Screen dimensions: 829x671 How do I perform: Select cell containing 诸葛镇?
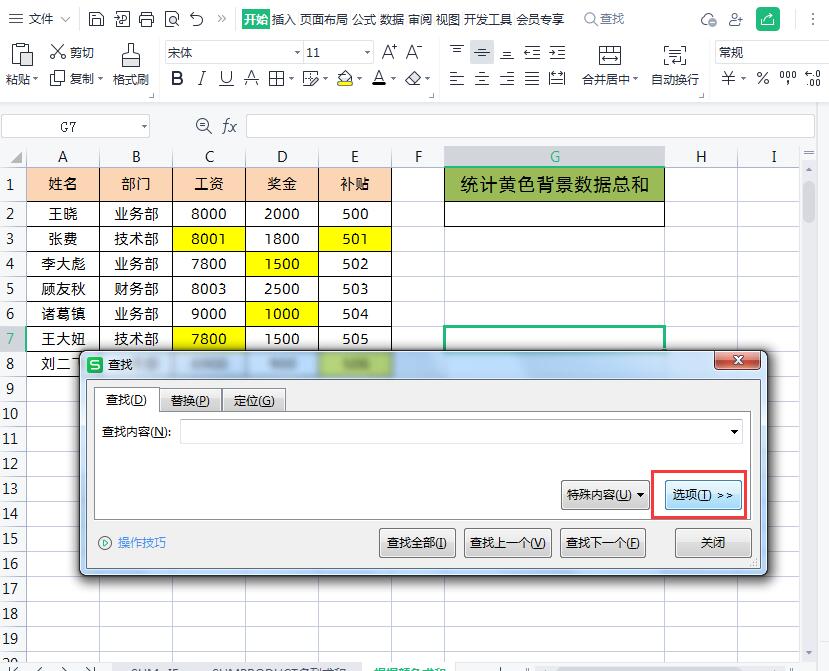[63, 314]
